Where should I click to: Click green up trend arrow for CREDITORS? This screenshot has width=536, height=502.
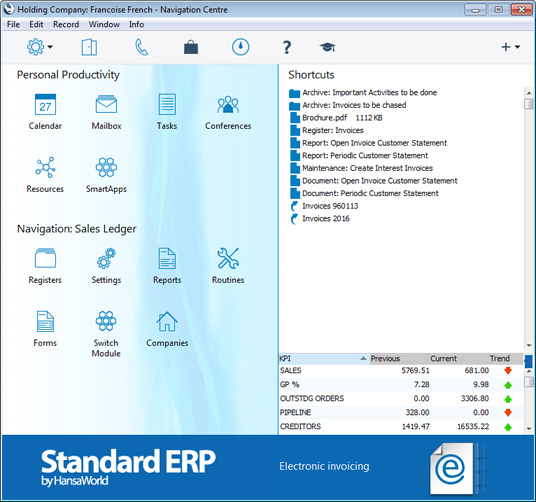[508, 427]
